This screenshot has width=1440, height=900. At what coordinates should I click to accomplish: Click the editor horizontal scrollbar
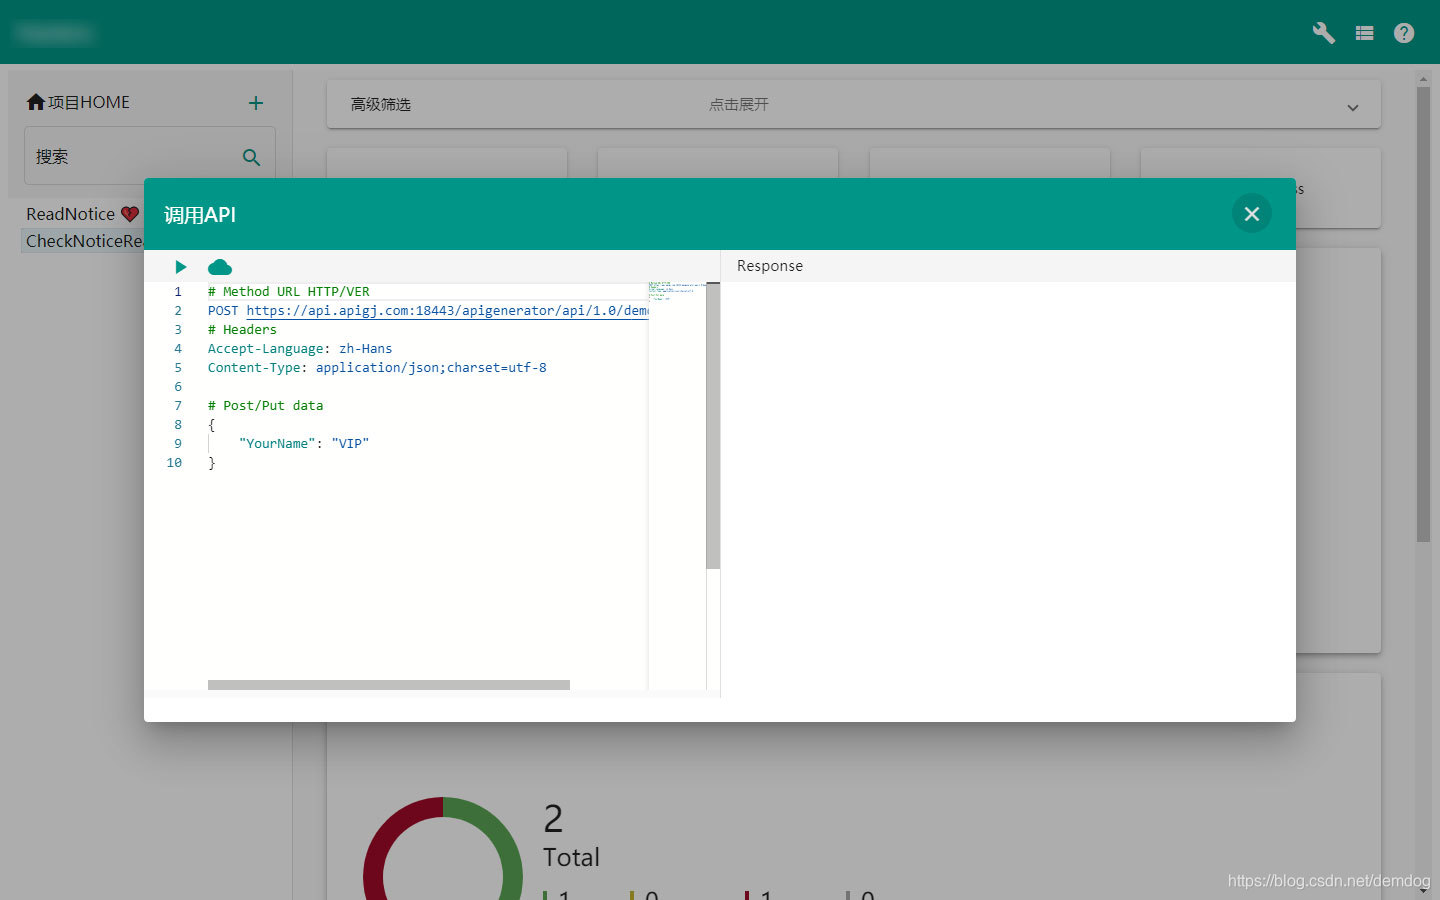[x=389, y=685]
